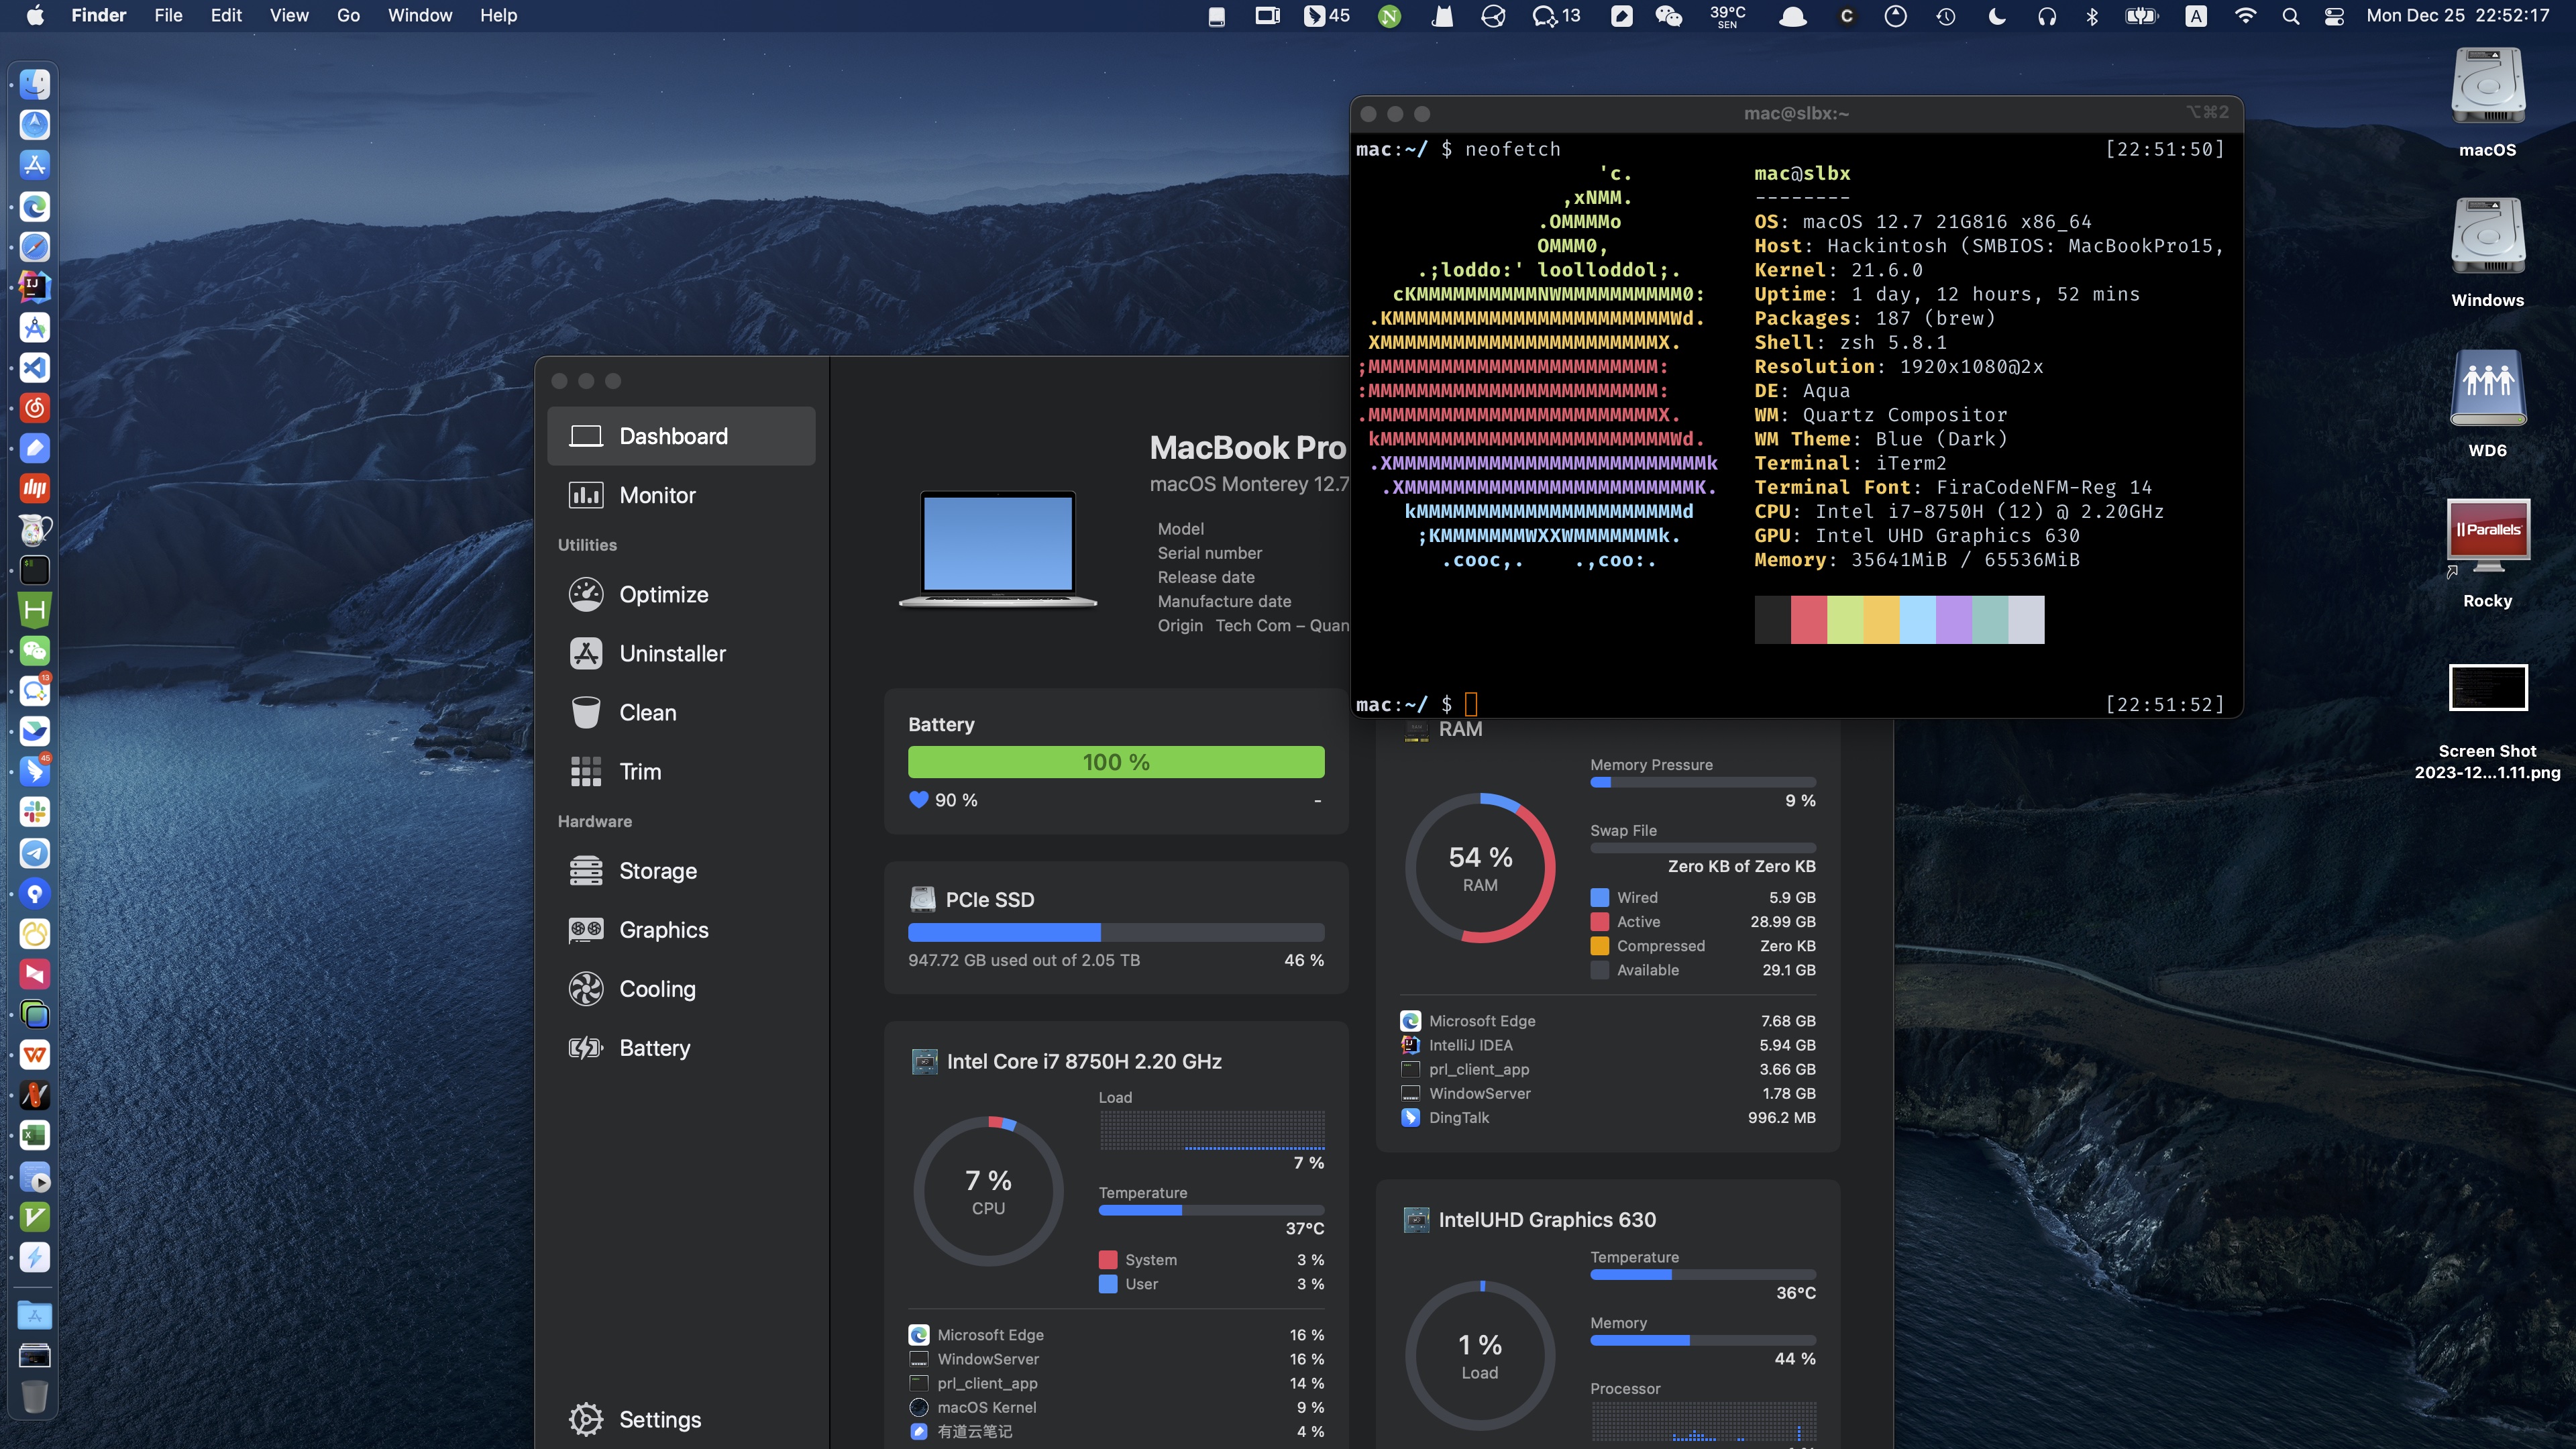Open Spotlight search in menu bar

tap(2291, 15)
